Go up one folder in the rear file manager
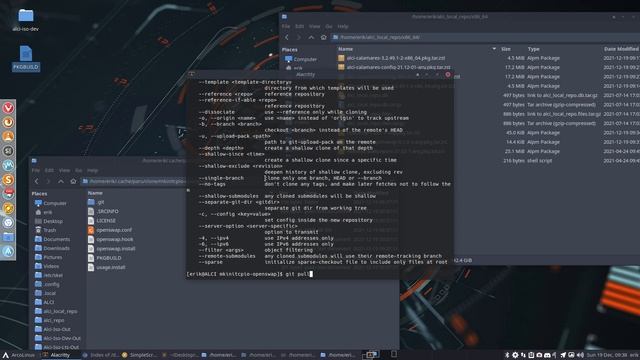 click(x=311, y=37)
